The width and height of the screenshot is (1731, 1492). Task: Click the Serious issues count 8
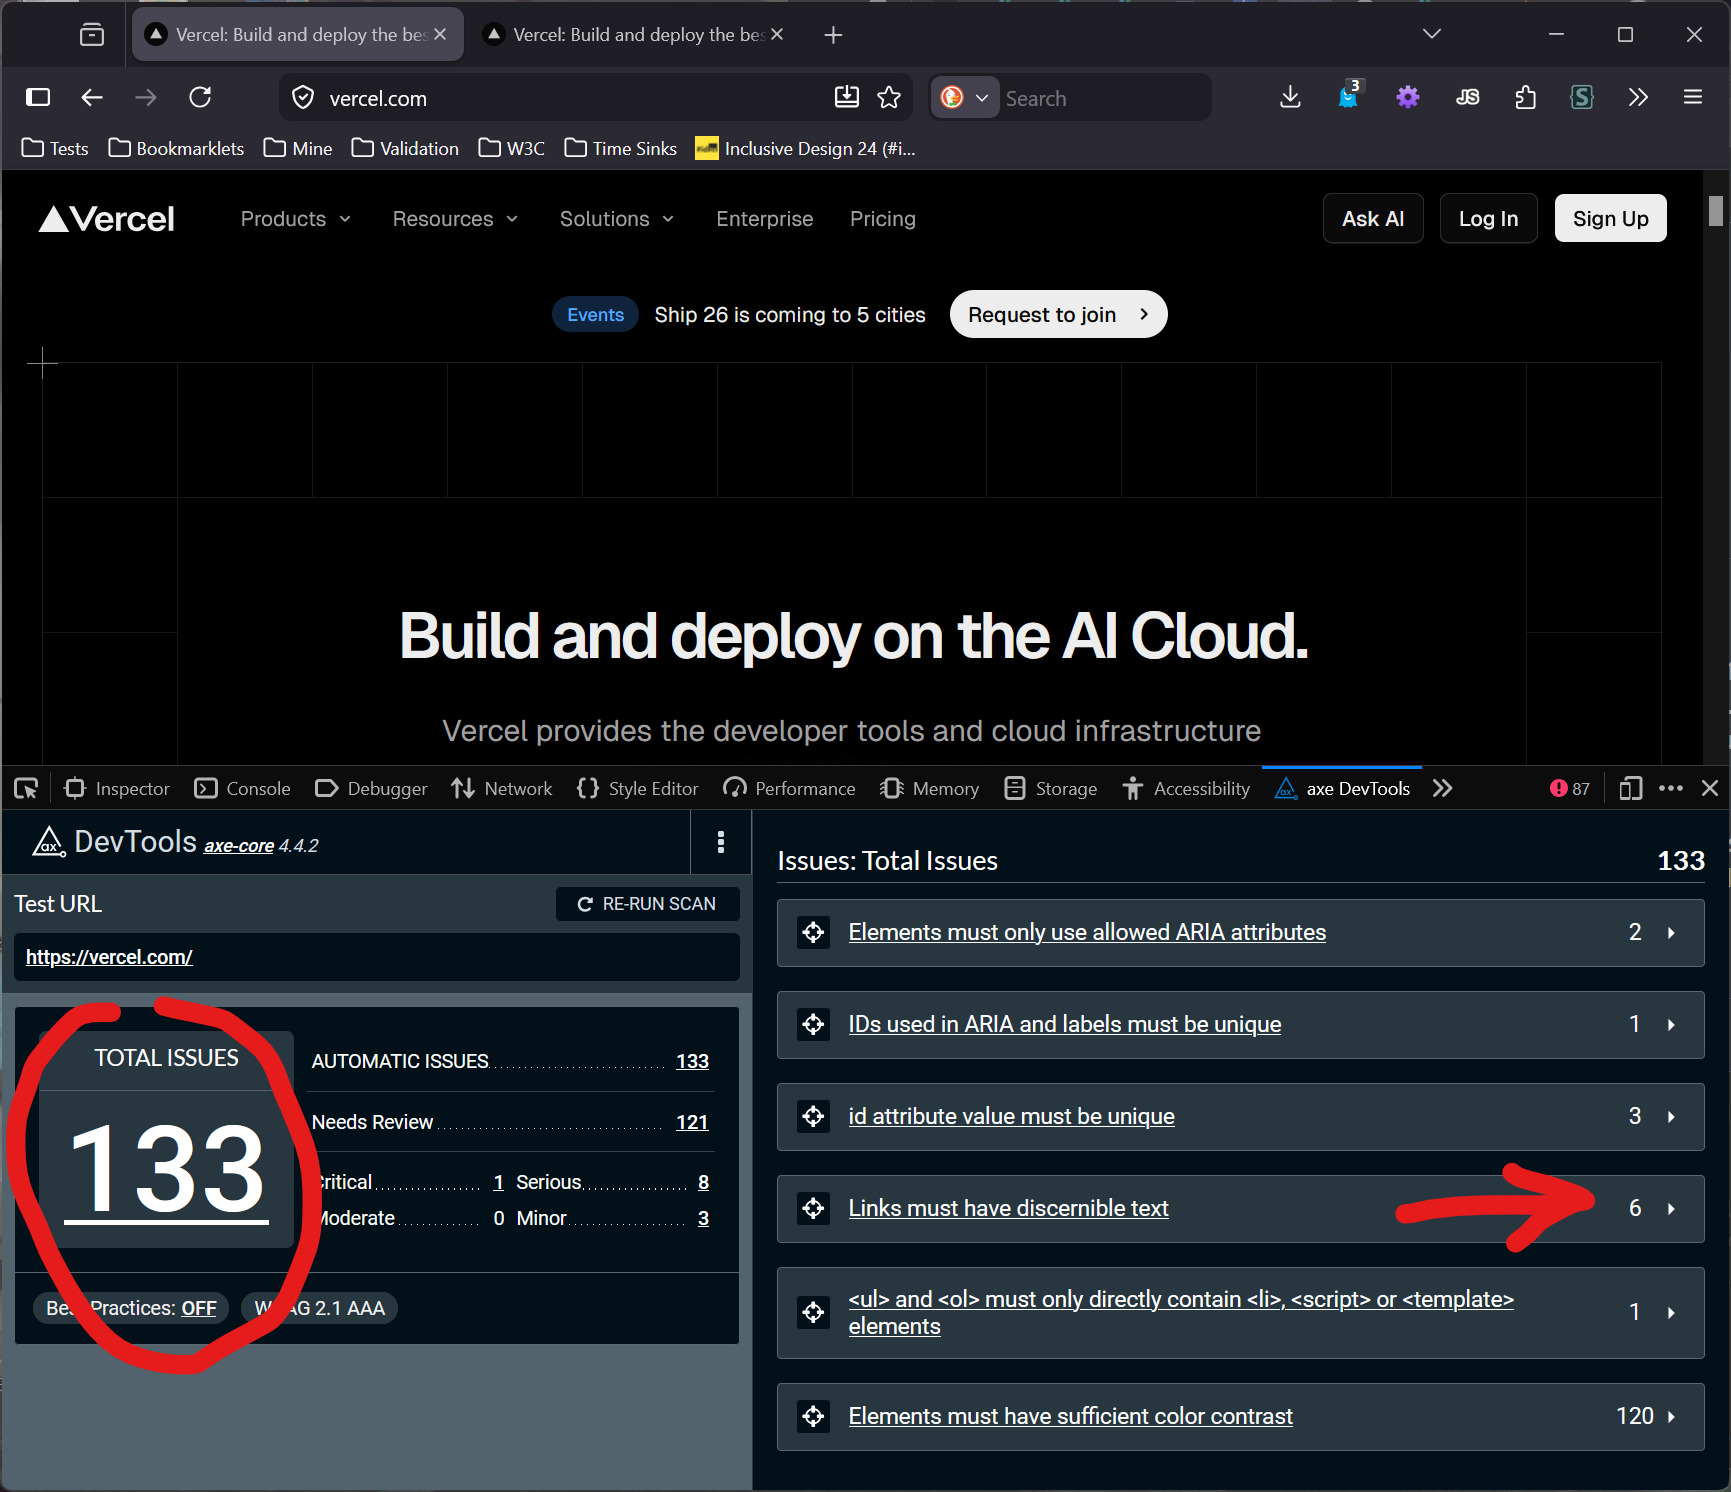click(x=704, y=1182)
